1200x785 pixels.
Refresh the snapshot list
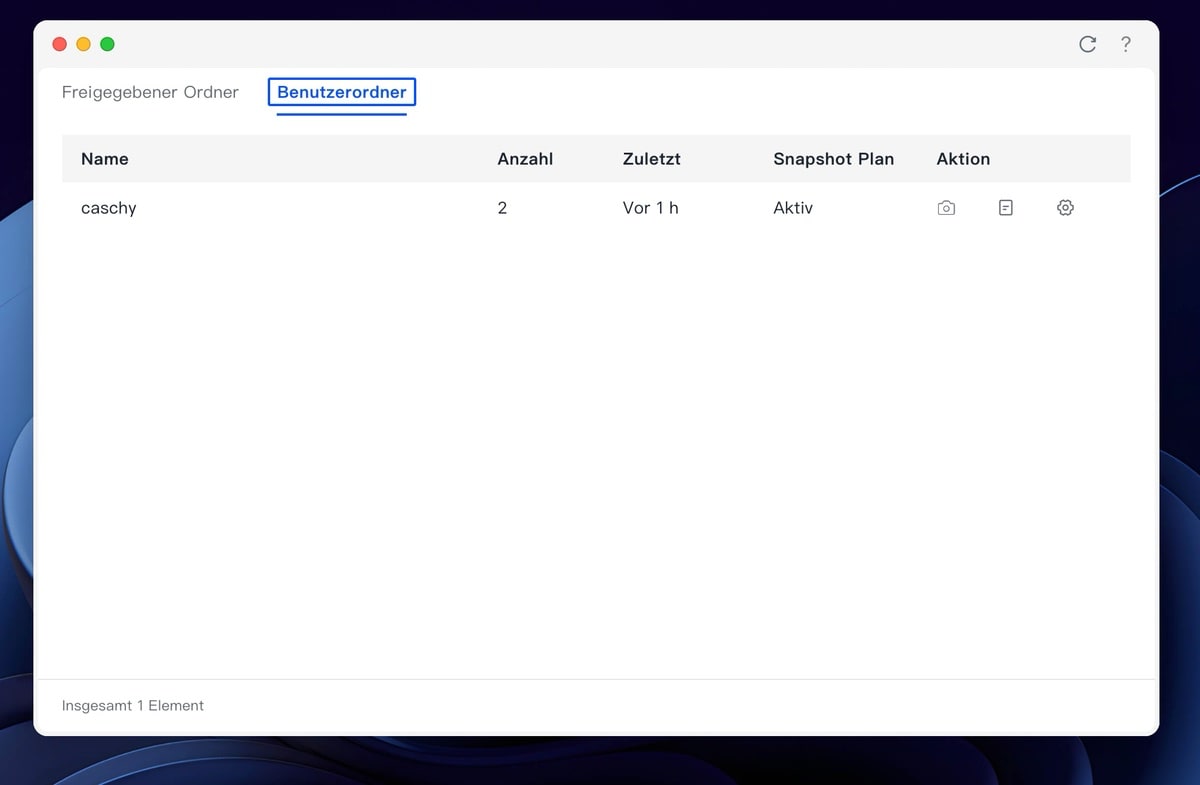click(1087, 44)
